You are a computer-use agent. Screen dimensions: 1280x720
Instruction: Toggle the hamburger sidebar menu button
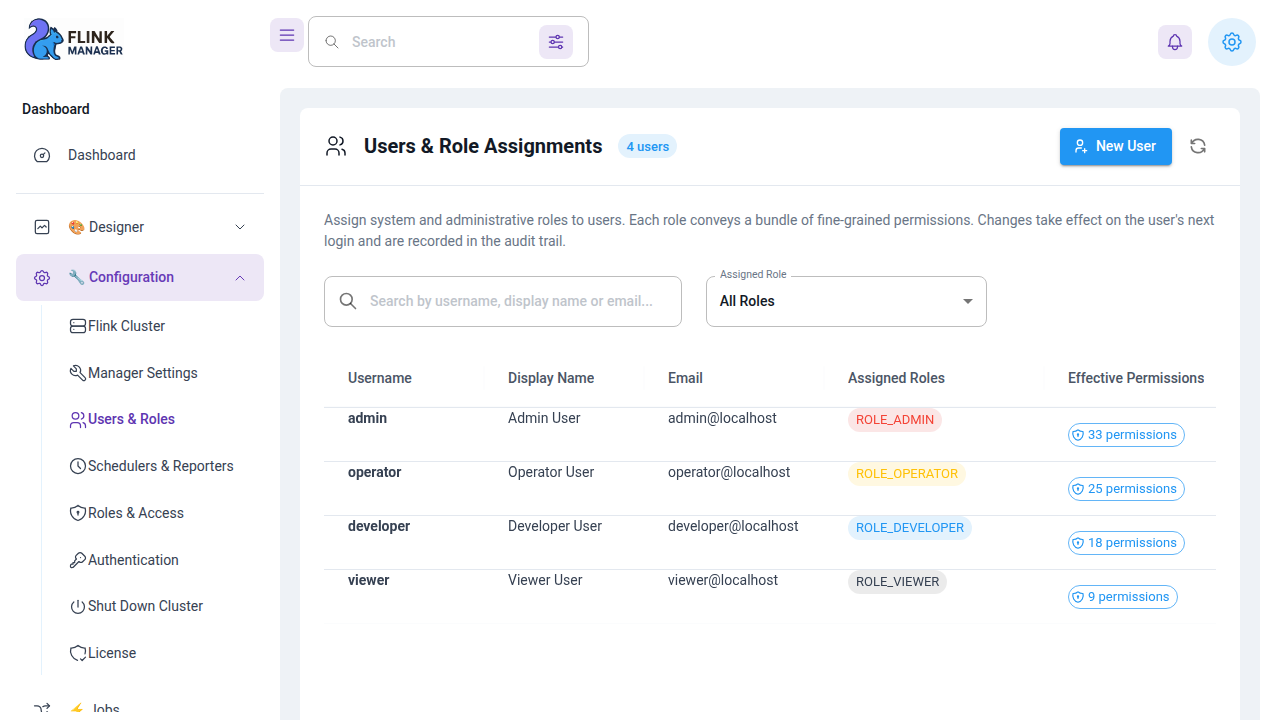(x=287, y=35)
